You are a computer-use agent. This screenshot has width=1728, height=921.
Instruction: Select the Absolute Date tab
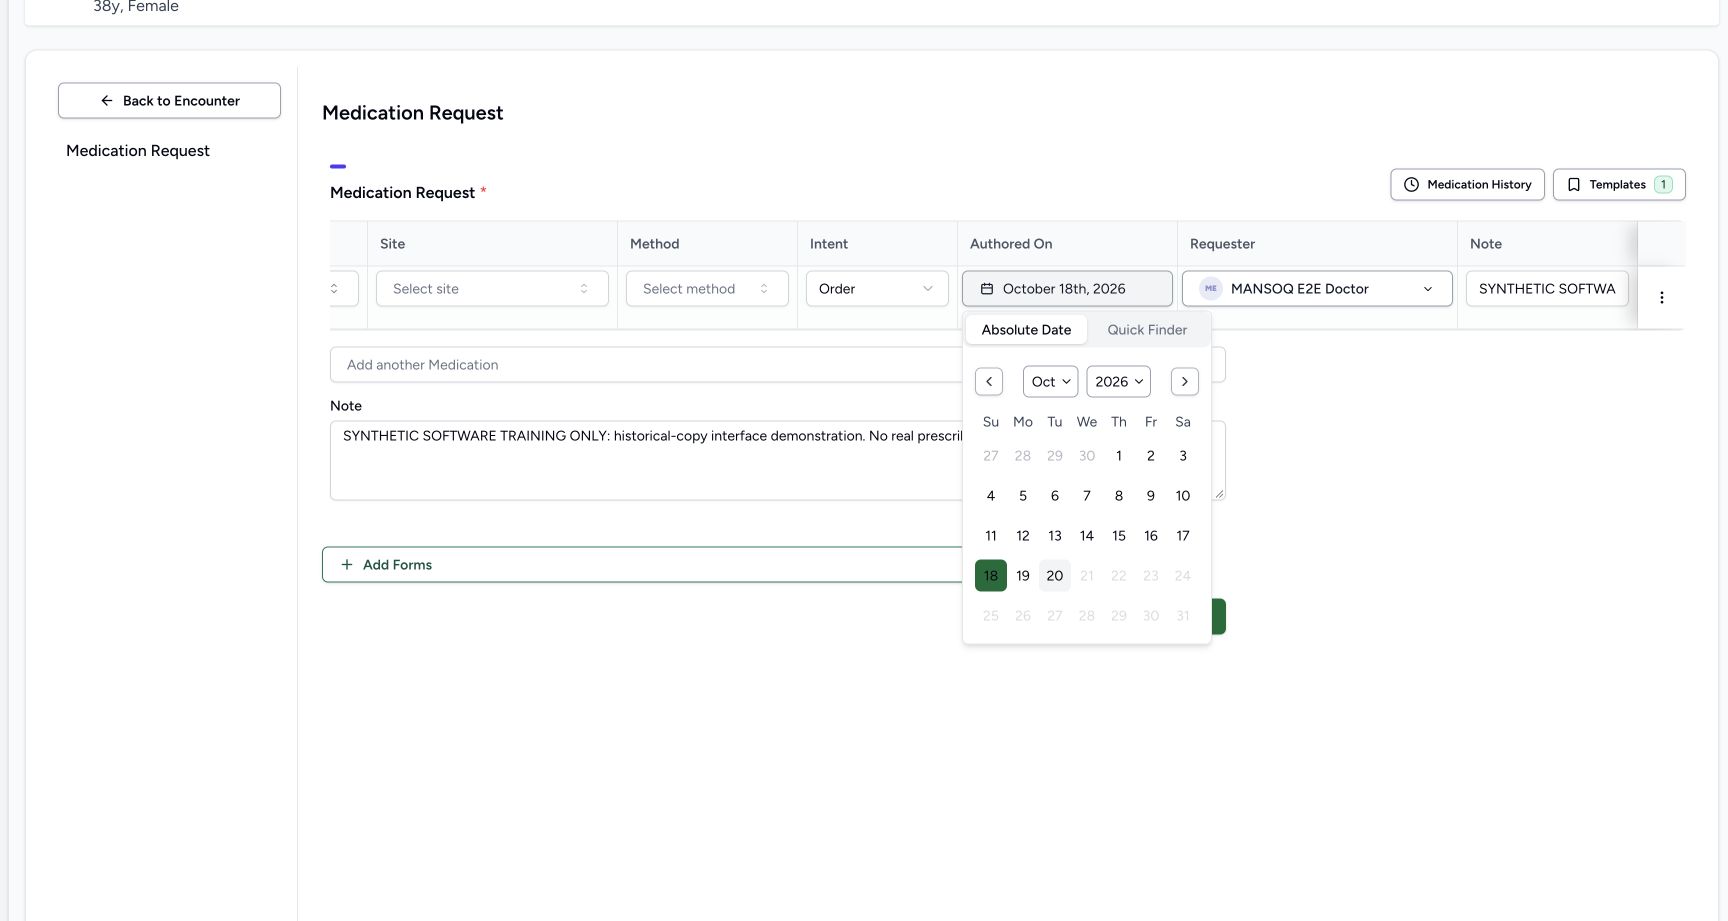[x=1026, y=330]
